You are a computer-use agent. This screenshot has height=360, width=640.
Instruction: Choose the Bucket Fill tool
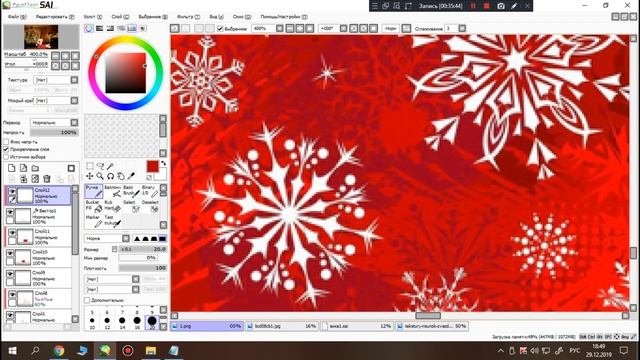(x=94, y=206)
